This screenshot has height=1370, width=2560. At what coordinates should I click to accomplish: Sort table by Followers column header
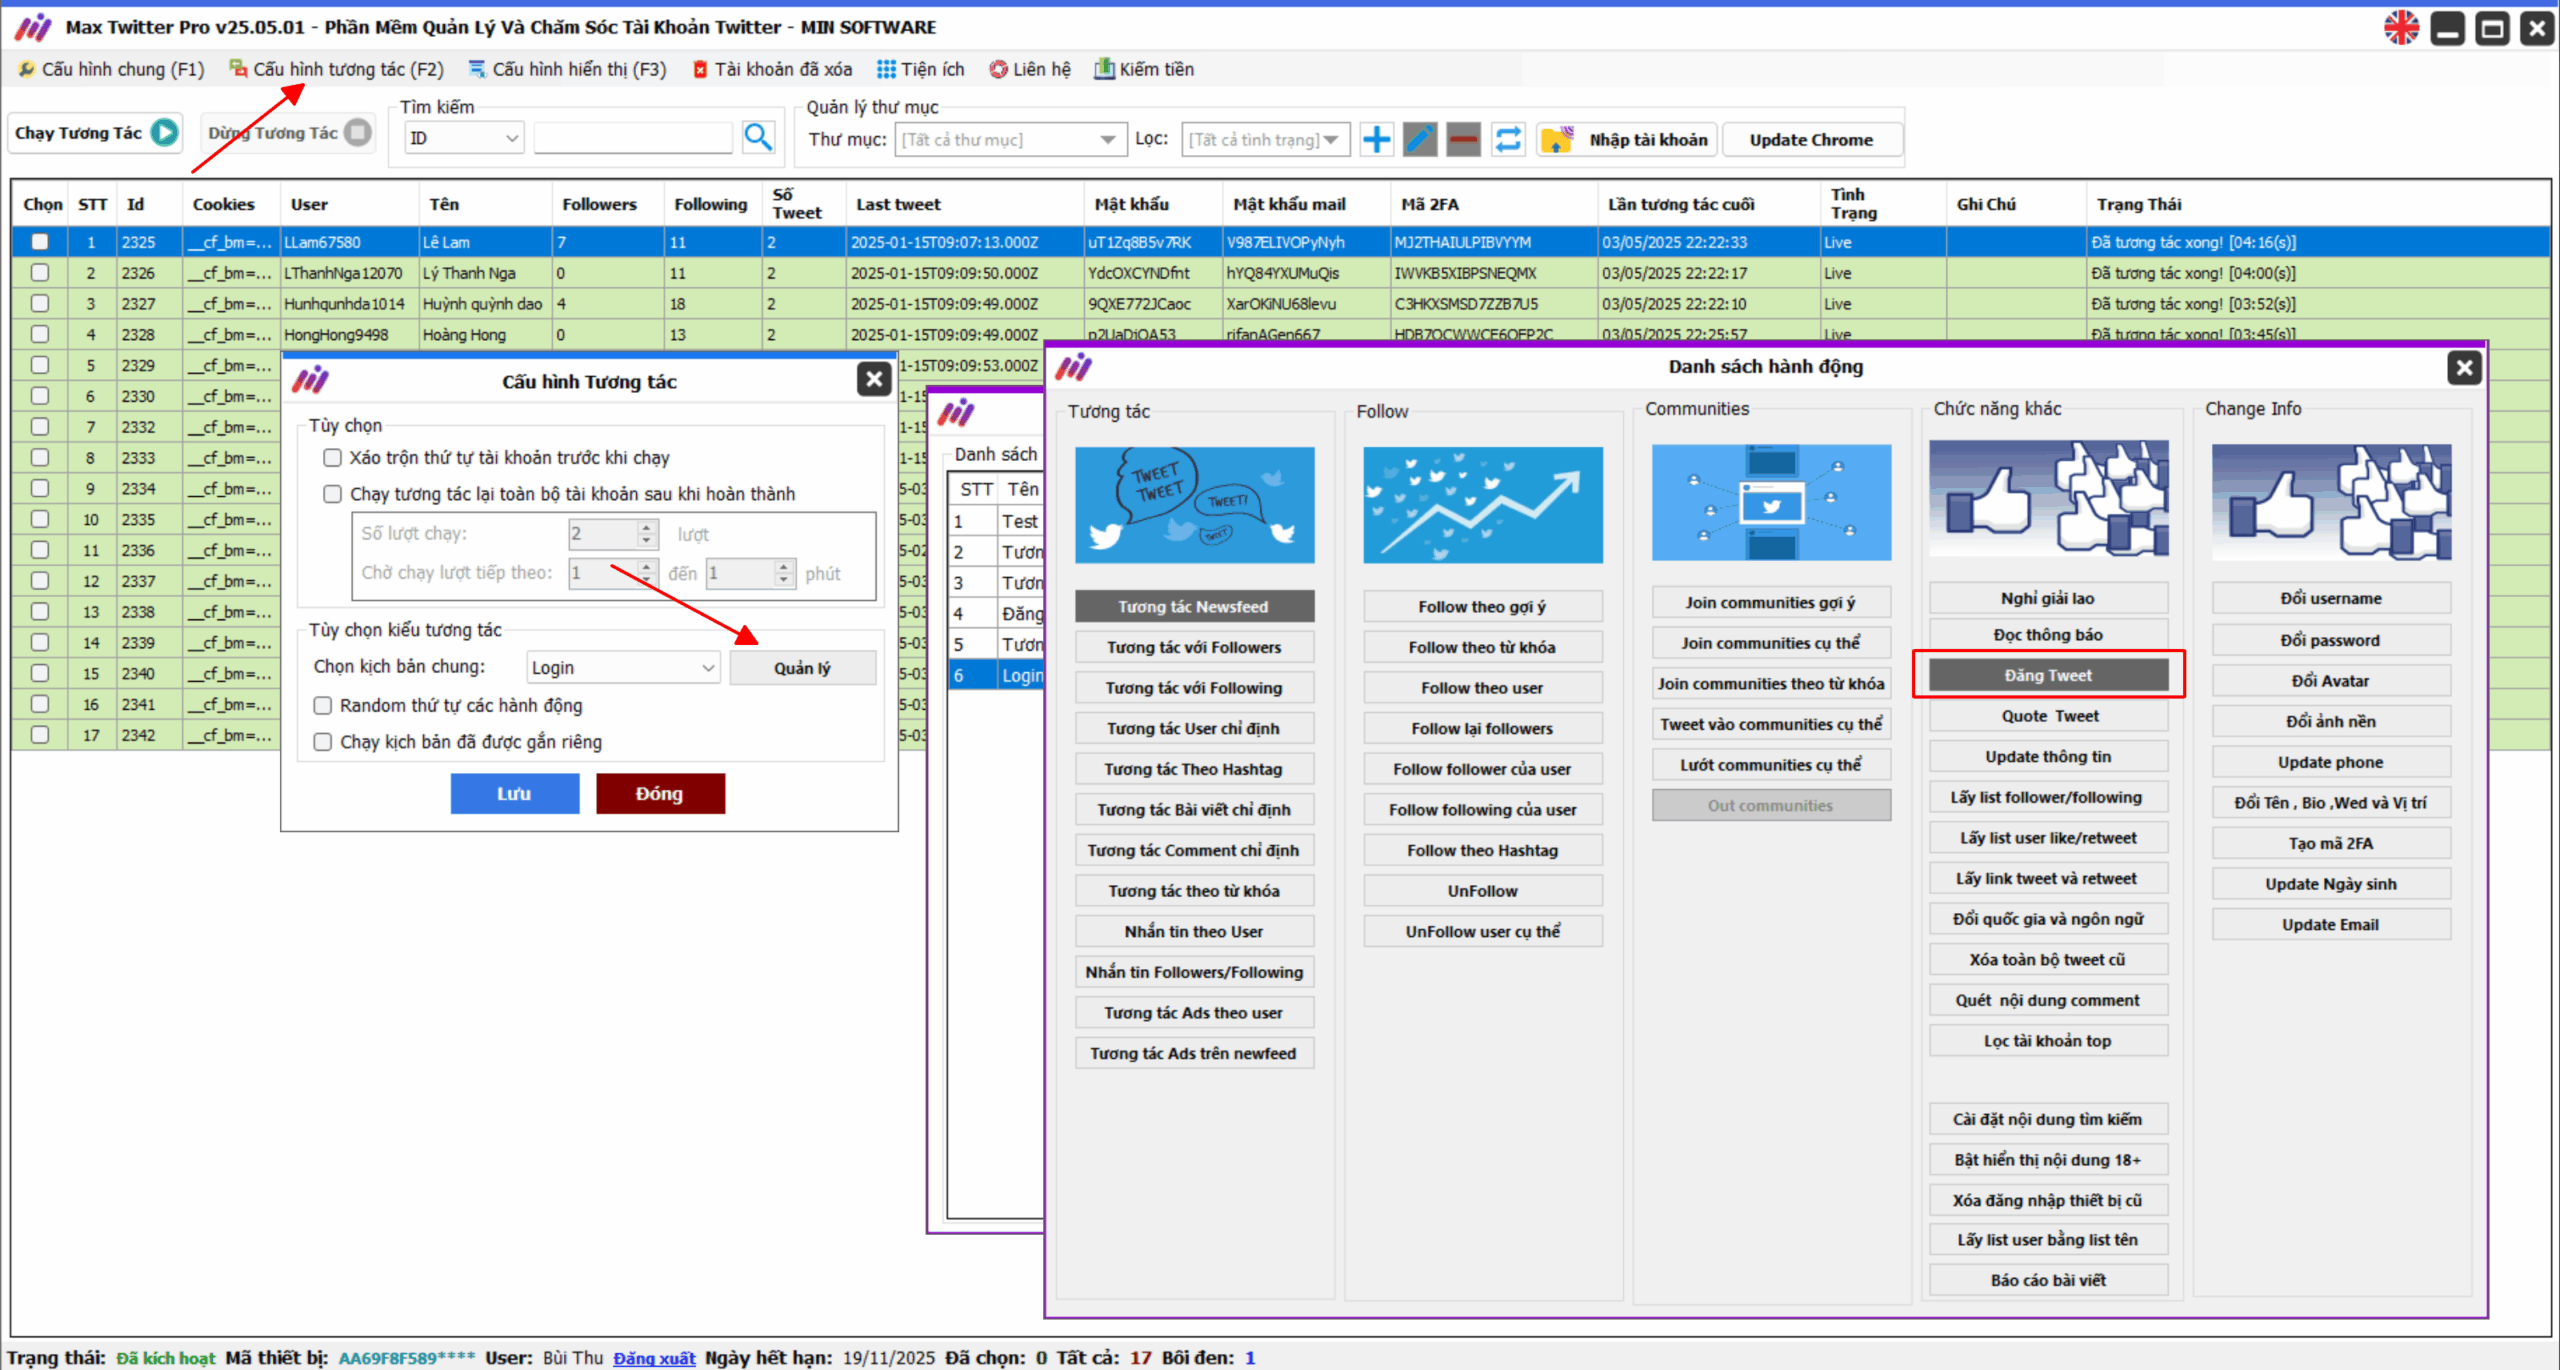click(x=599, y=204)
